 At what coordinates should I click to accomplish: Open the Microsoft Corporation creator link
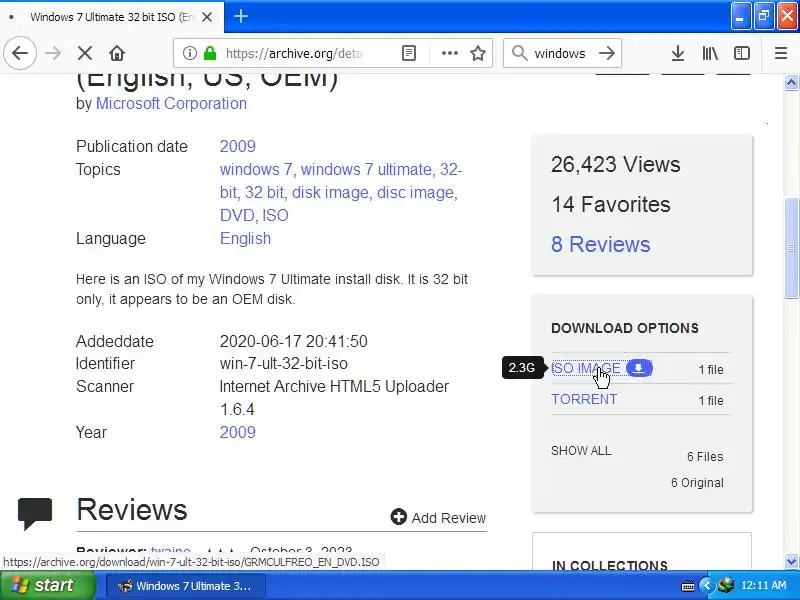click(x=171, y=103)
